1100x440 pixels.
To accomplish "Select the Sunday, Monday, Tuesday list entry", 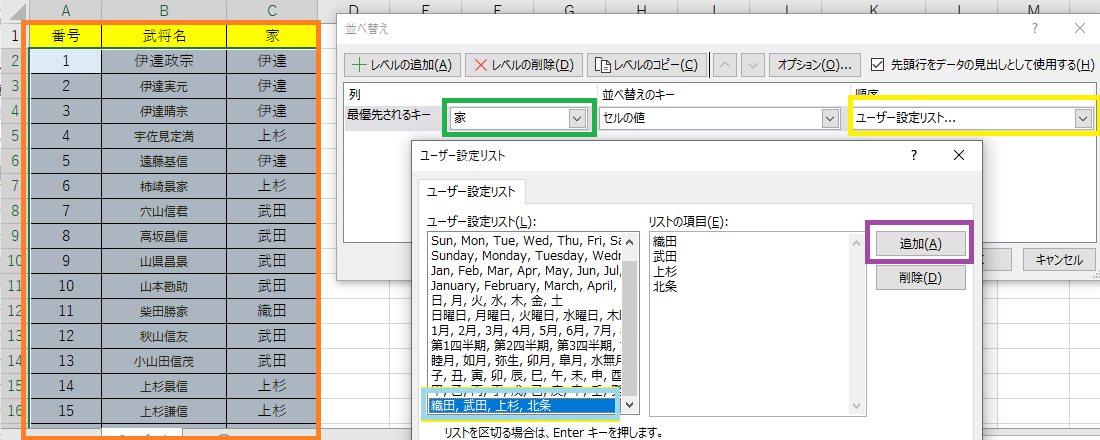I will (x=523, y=255).
